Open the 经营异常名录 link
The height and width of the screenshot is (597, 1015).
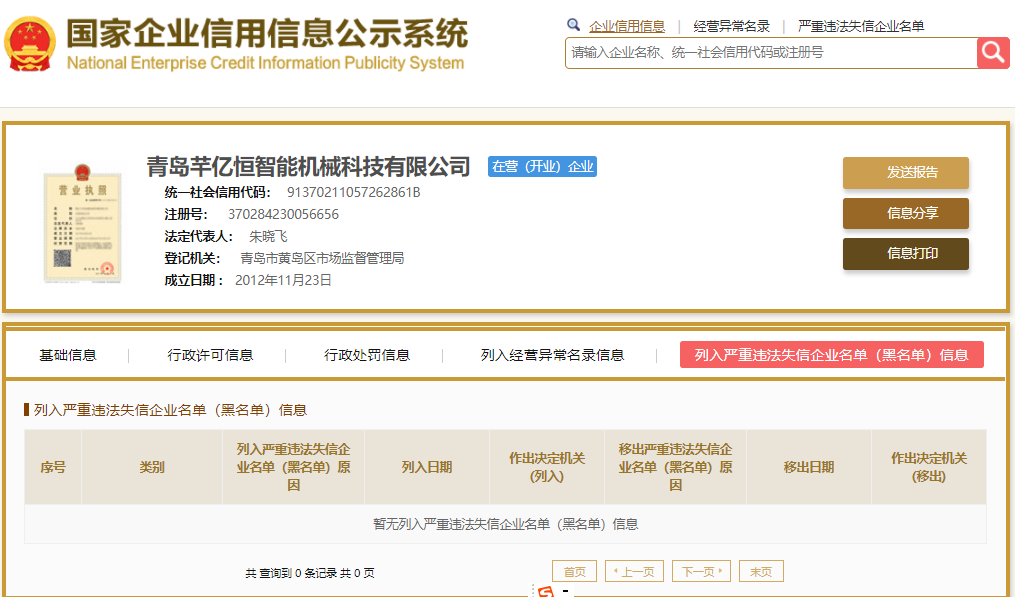pos(731,26)
